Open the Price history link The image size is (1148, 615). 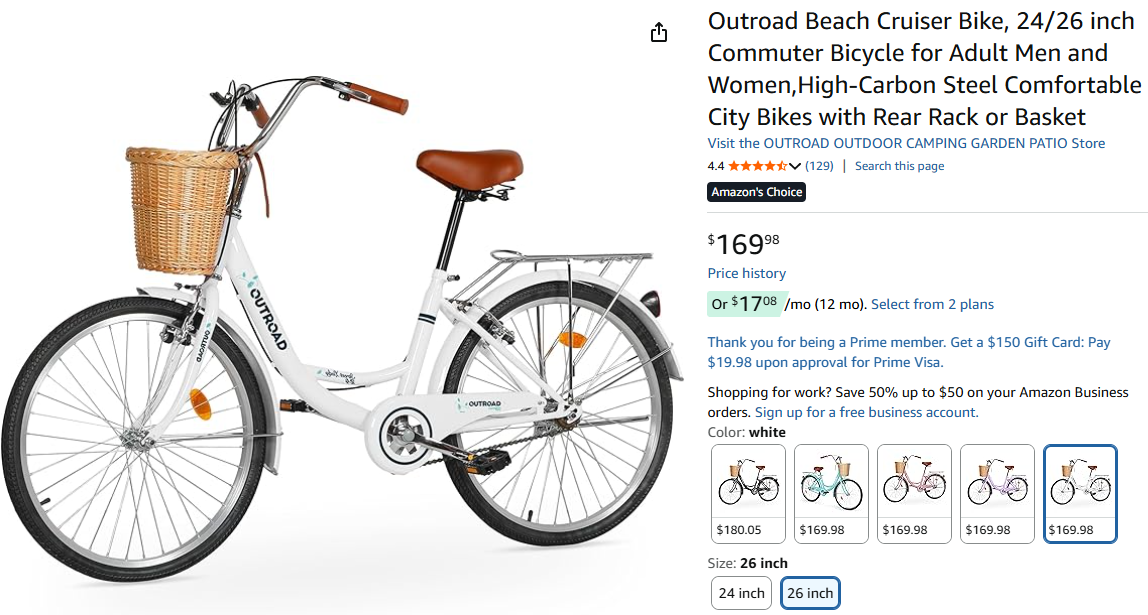tap(746, 273)
